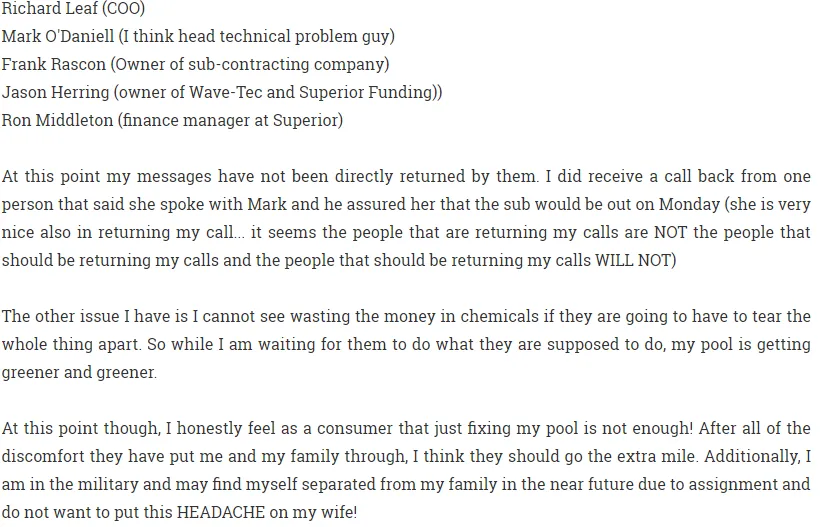Click the name Richard Leaf (COO)
Viewport: 825px width, 527px height.
[73, 8]
